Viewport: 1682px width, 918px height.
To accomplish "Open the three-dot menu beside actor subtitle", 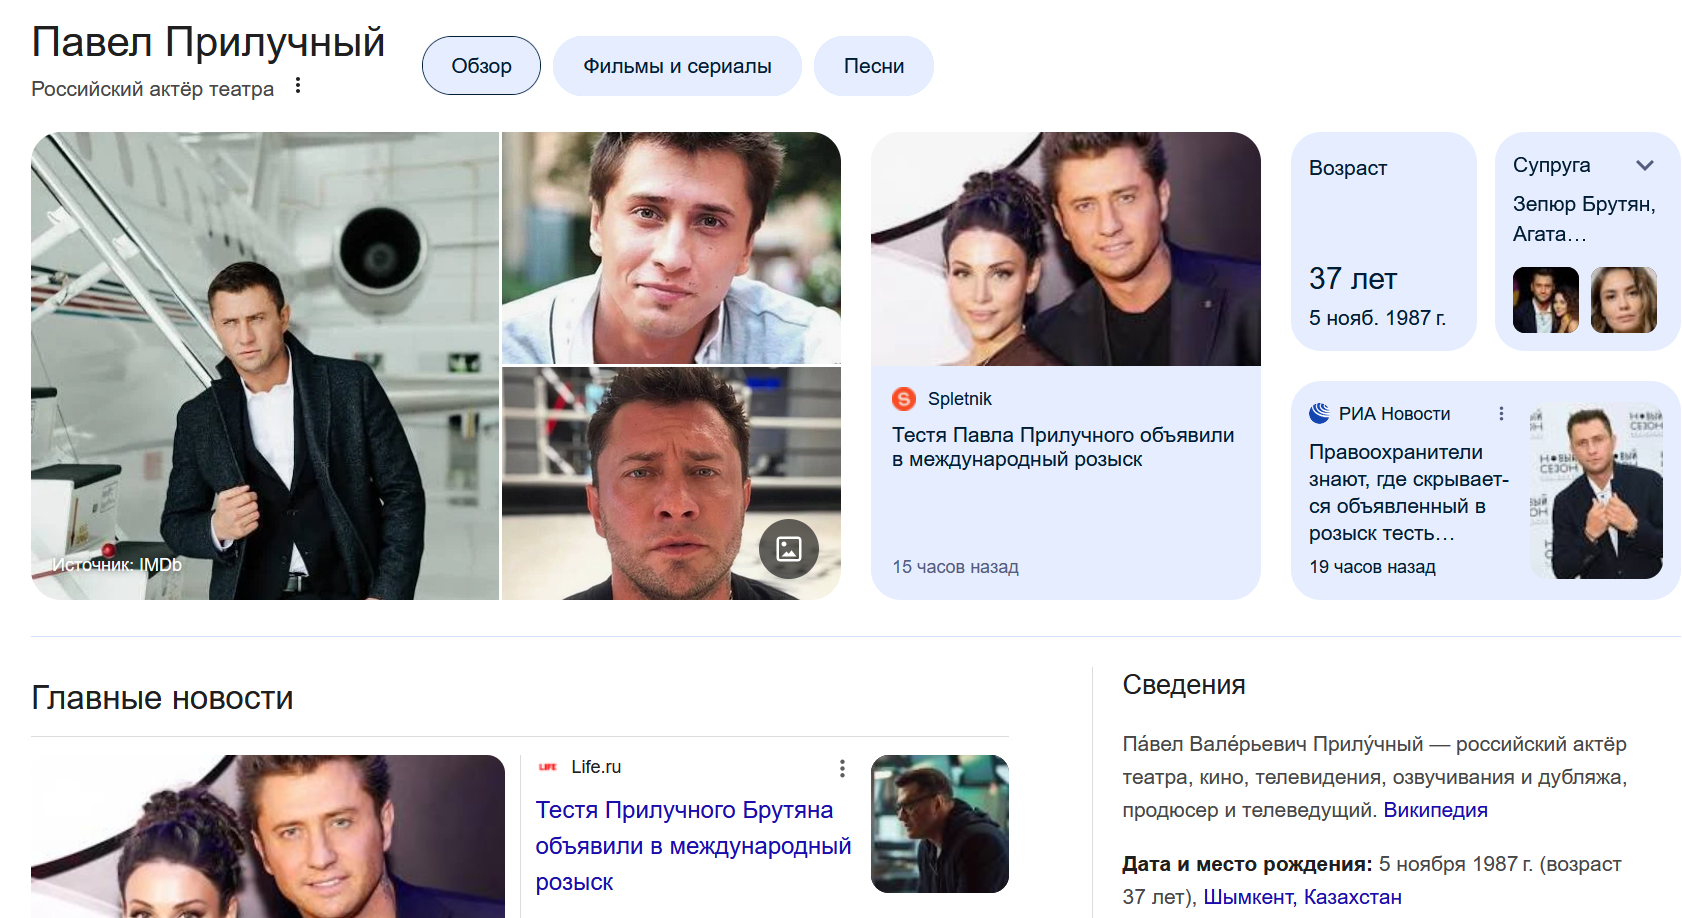I will point(298,87).
